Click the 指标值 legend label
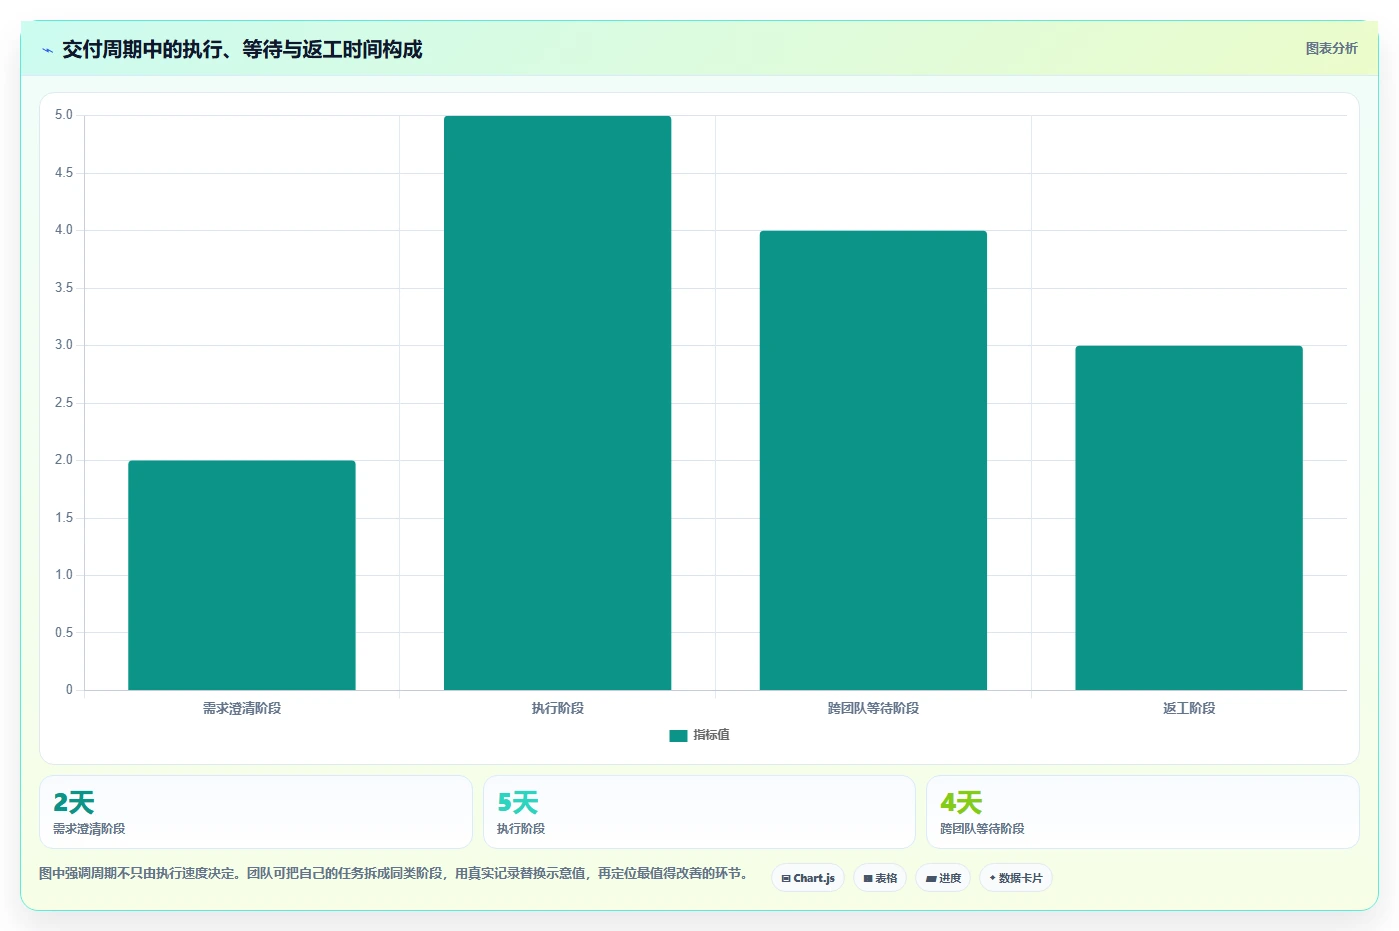1399x931 pixels. coord(711,735)
